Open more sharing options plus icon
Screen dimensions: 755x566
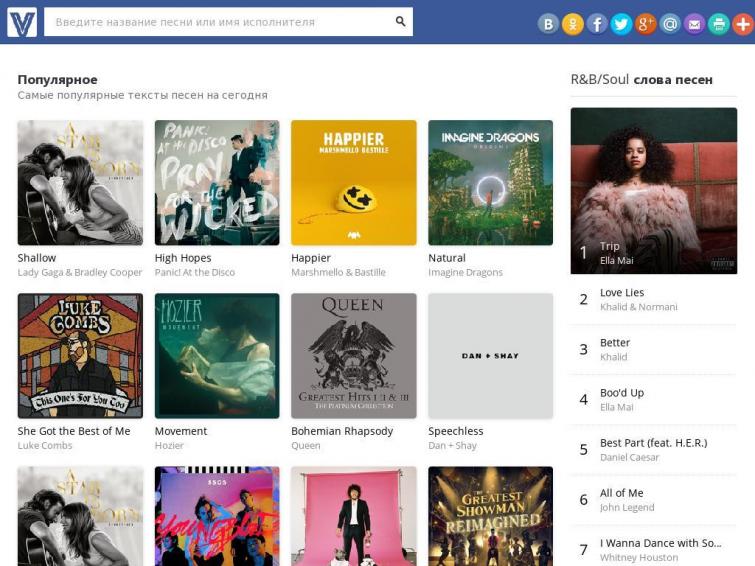743,24
